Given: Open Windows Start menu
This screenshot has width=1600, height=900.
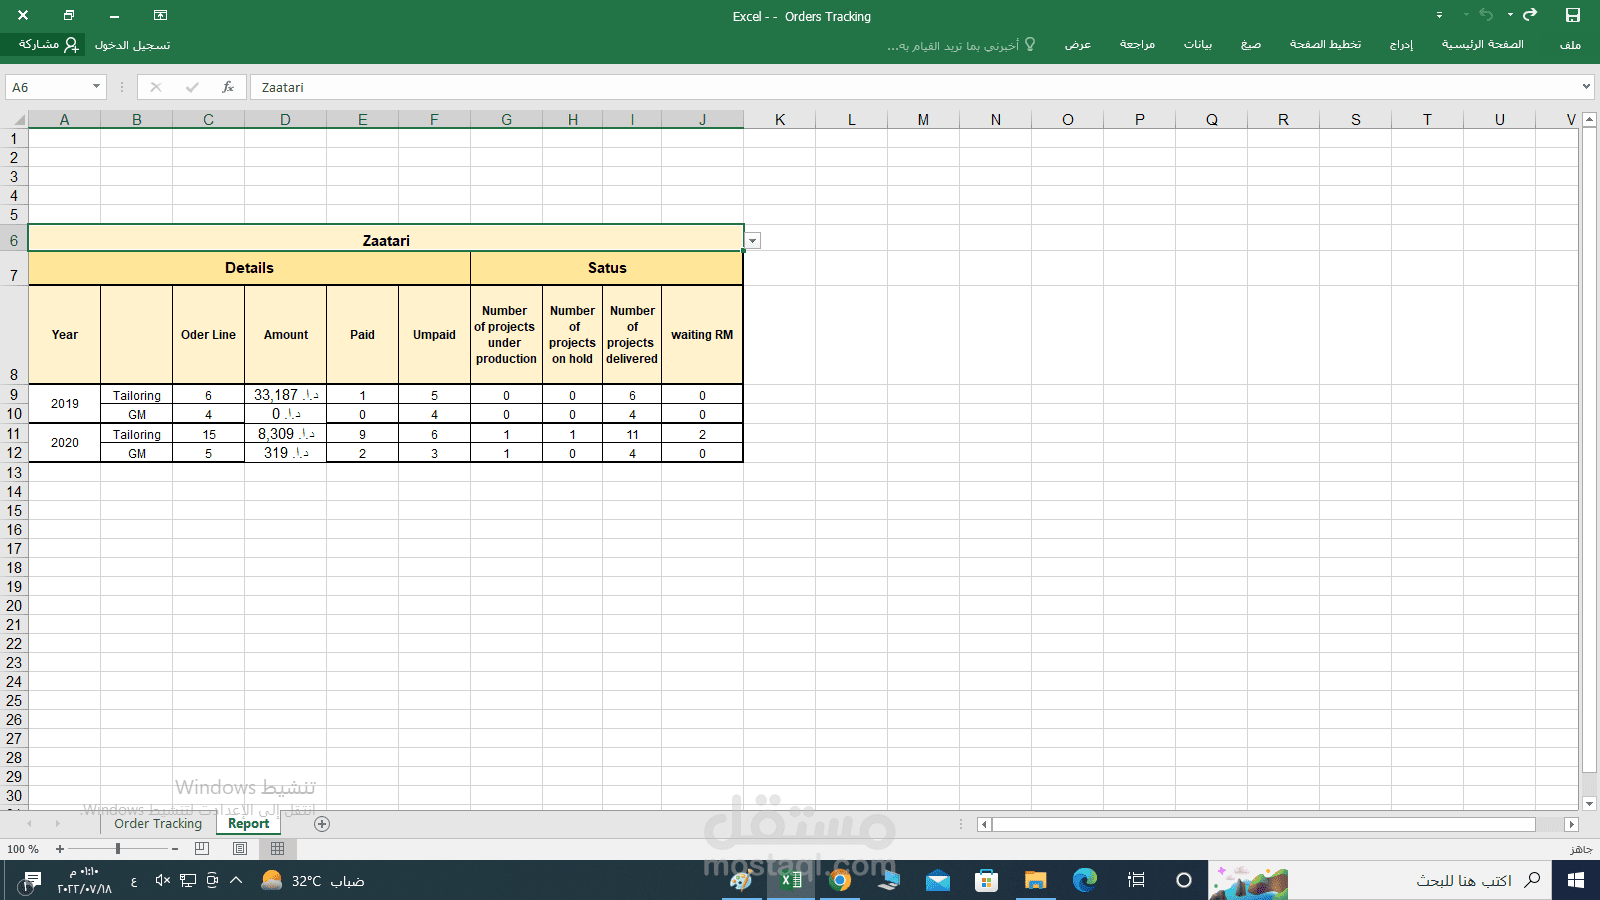Looking at the screenshot, I should 1576,880.
